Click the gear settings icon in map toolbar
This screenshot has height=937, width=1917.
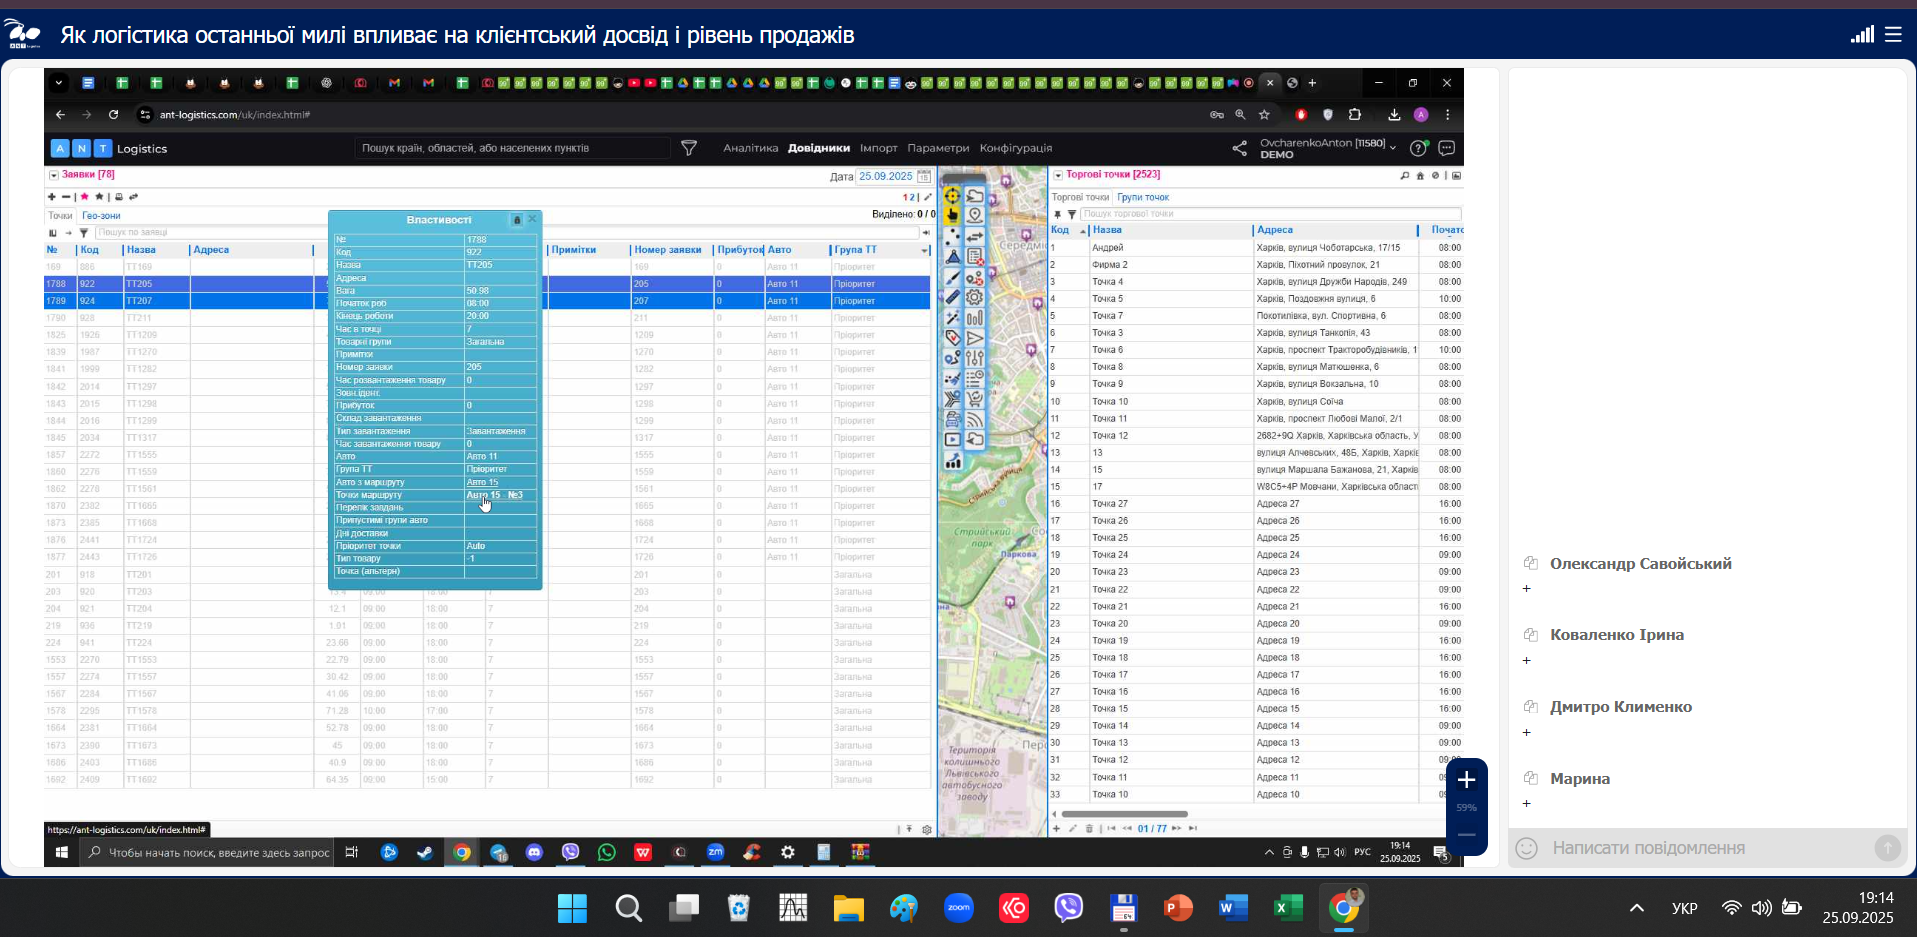coord(974,297)
